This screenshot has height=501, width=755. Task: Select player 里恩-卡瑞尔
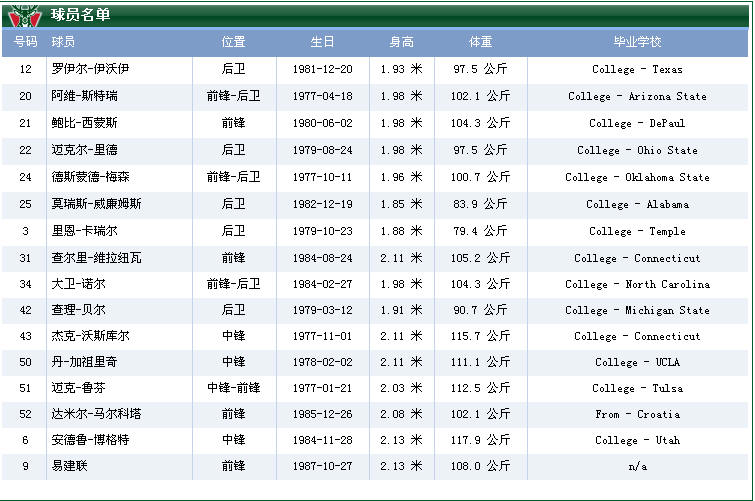point(84,231)
